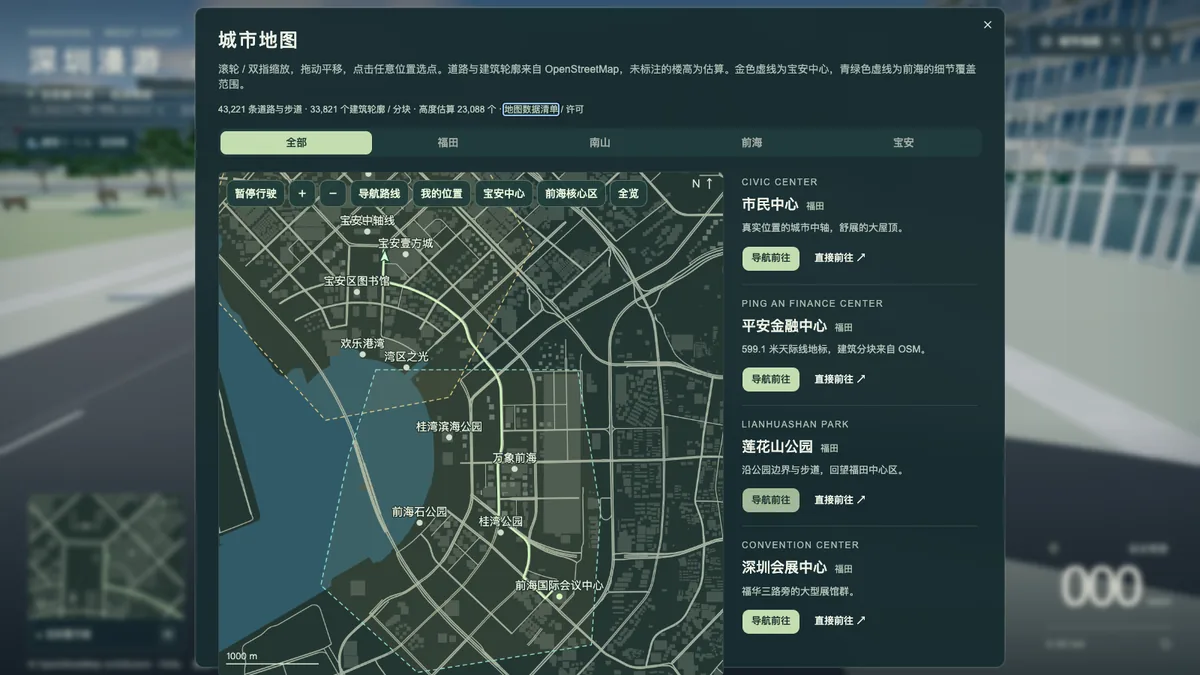Open the 地图数据清单 link
The height and width of the screenshot is (675, 1200).
coord(531,109)
